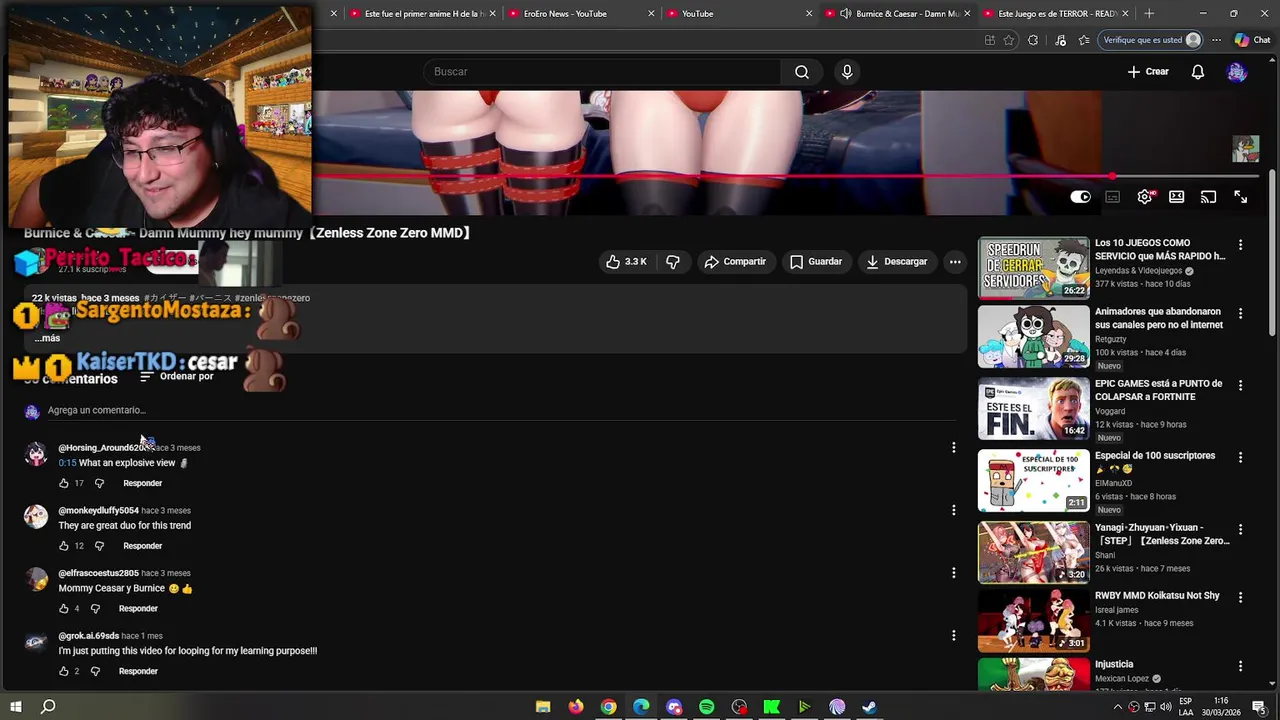The width and height of the screenshot is (1280, 720).
Task: Open the options menu for the "EPIC GAMES está a PUNTO" video
Action: (1240, 385)
